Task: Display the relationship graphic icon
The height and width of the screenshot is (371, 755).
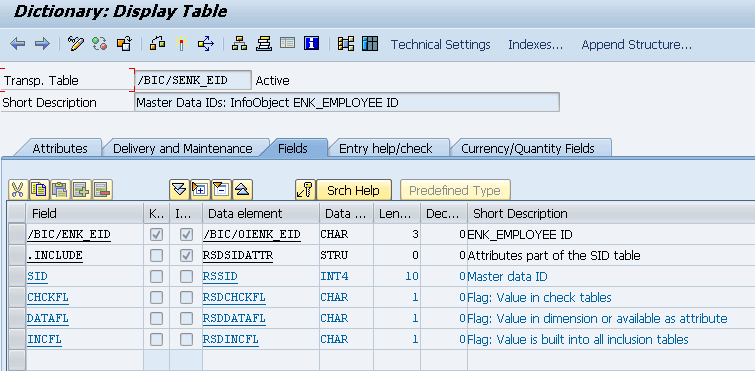Action: (x=346, y=44)
